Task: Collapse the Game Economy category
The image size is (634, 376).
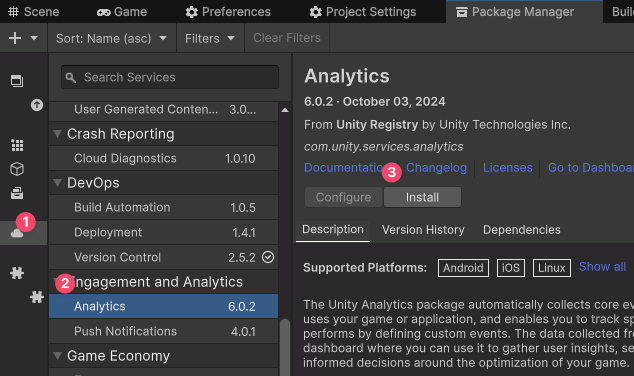Action: tap(58, 355)
